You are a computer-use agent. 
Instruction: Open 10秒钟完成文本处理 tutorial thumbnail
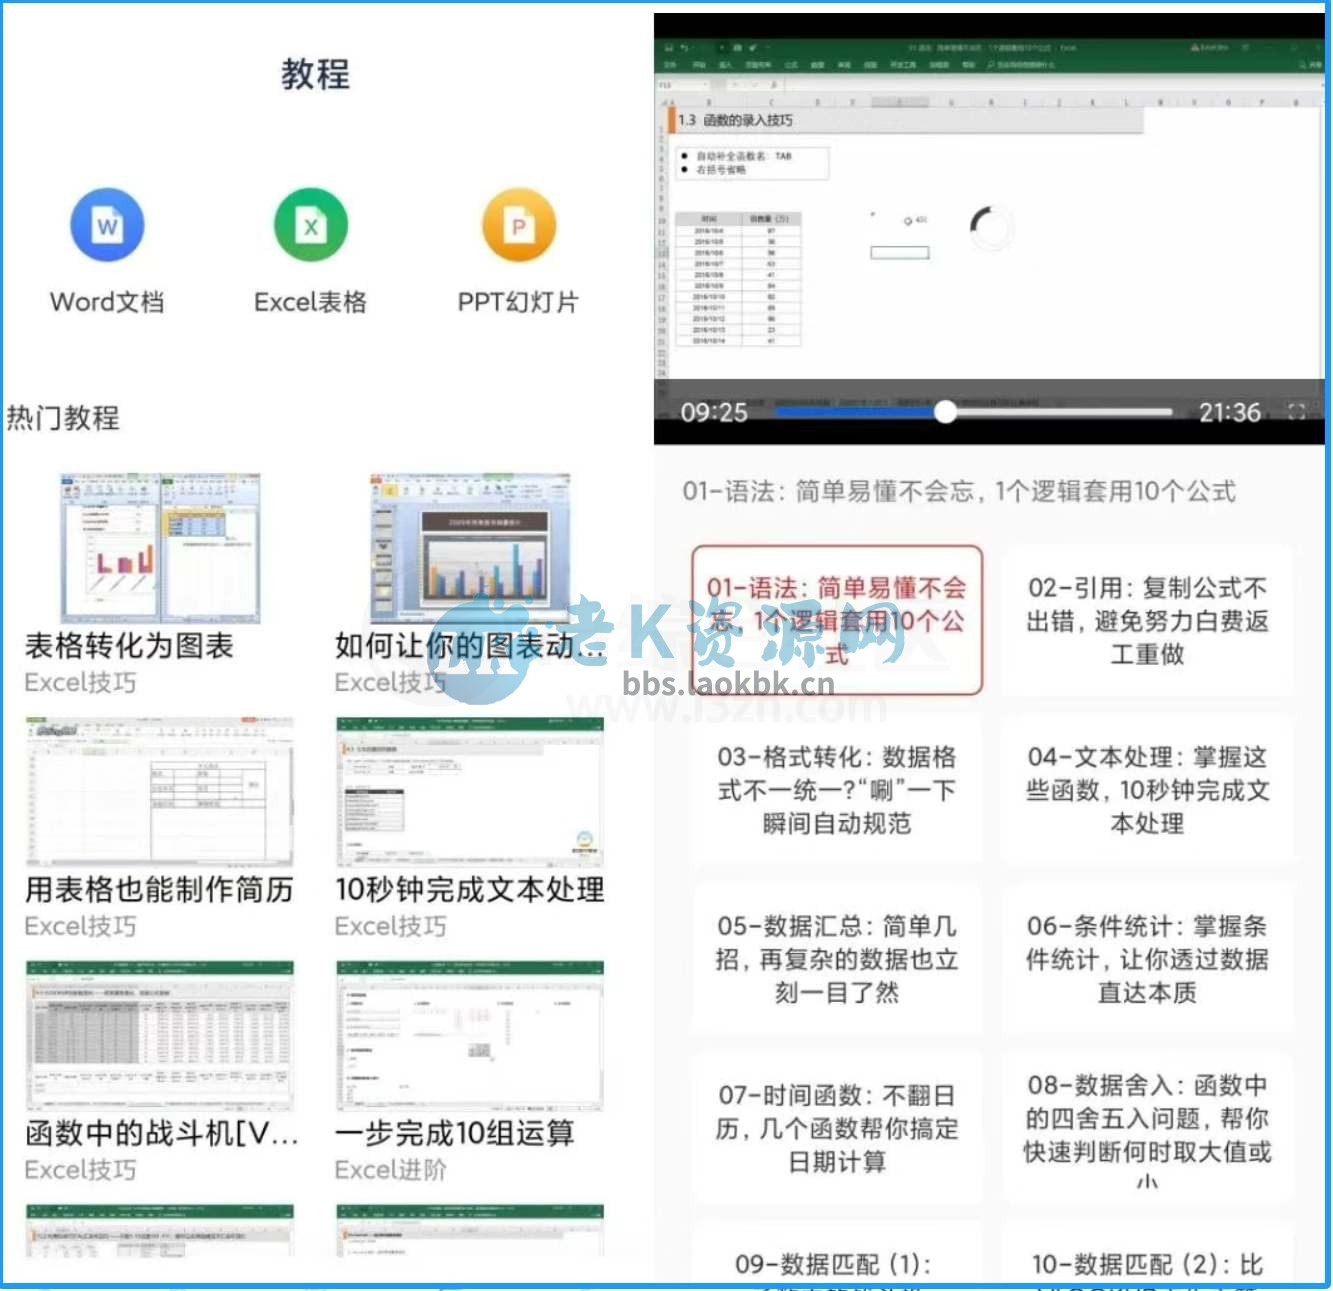point(470,792)
